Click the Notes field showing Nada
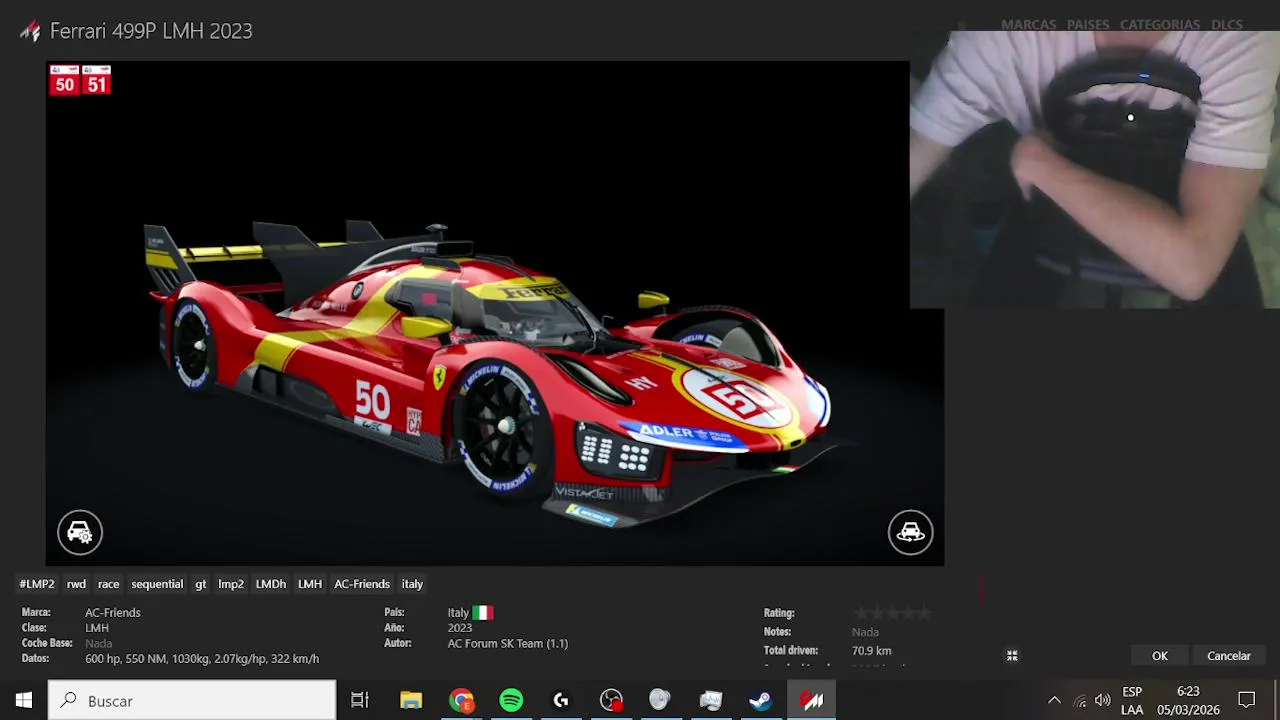This screenshot has height=720, width=1280. pyautogui.click(x=865, y=632)
